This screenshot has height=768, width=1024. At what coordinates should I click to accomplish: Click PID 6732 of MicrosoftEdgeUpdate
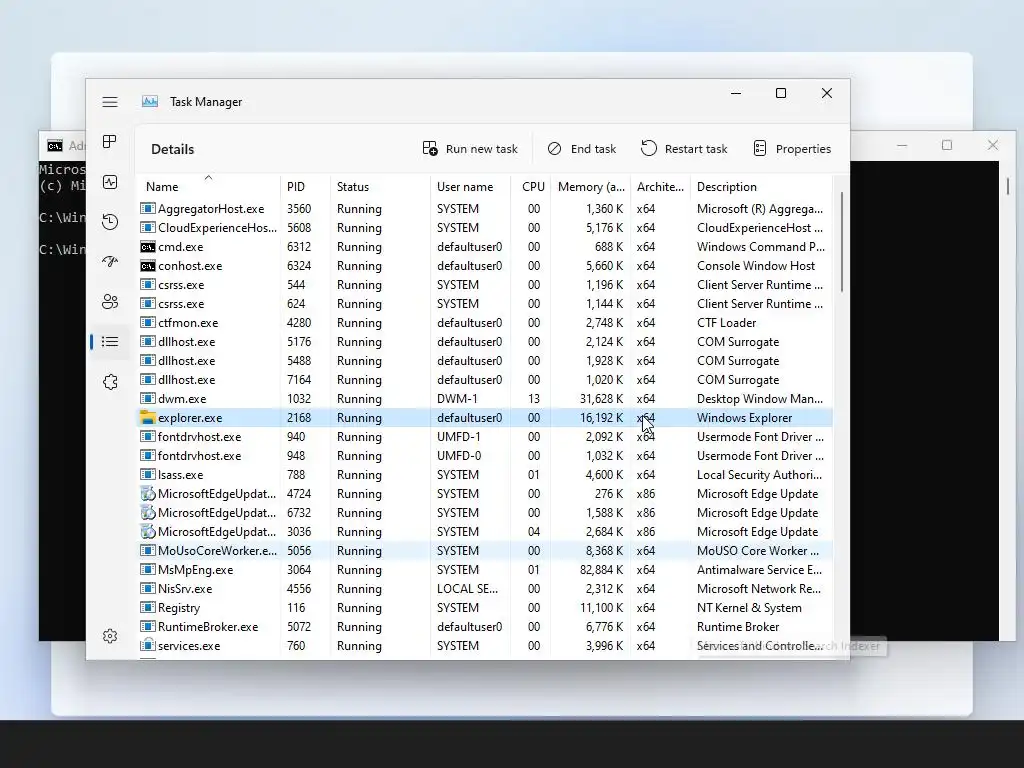(298, 513)
